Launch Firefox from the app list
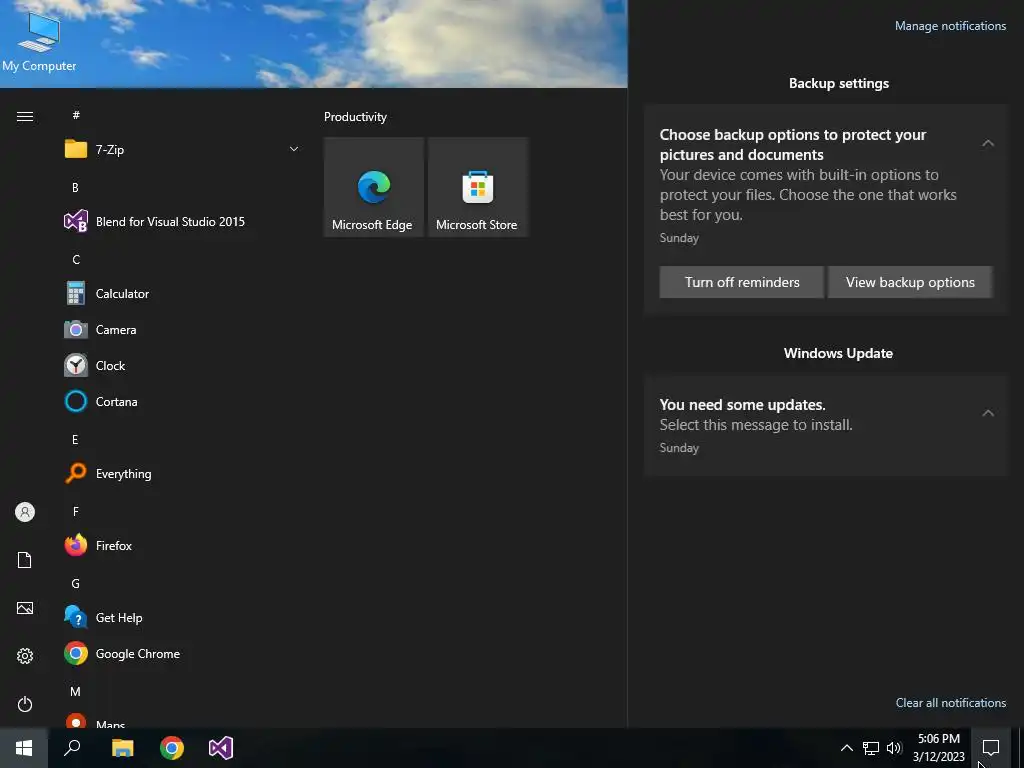The width and height of the screenshot is (1024, 768). 182,545
